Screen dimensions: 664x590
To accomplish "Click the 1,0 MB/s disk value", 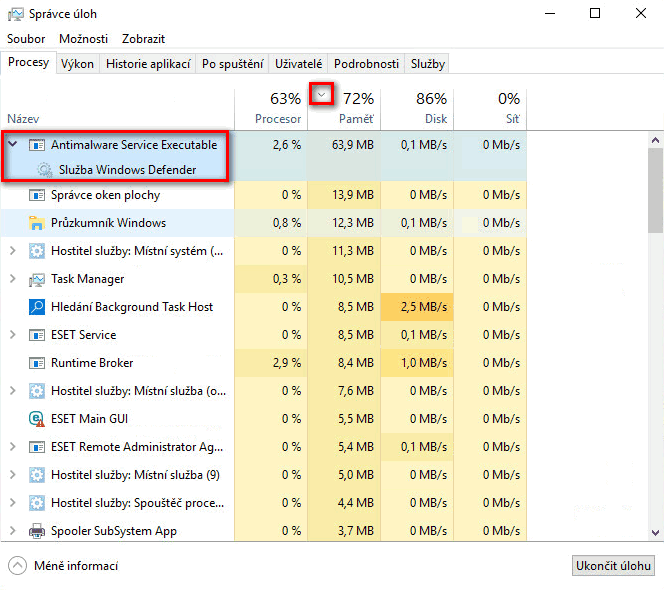I will point(424,363).
